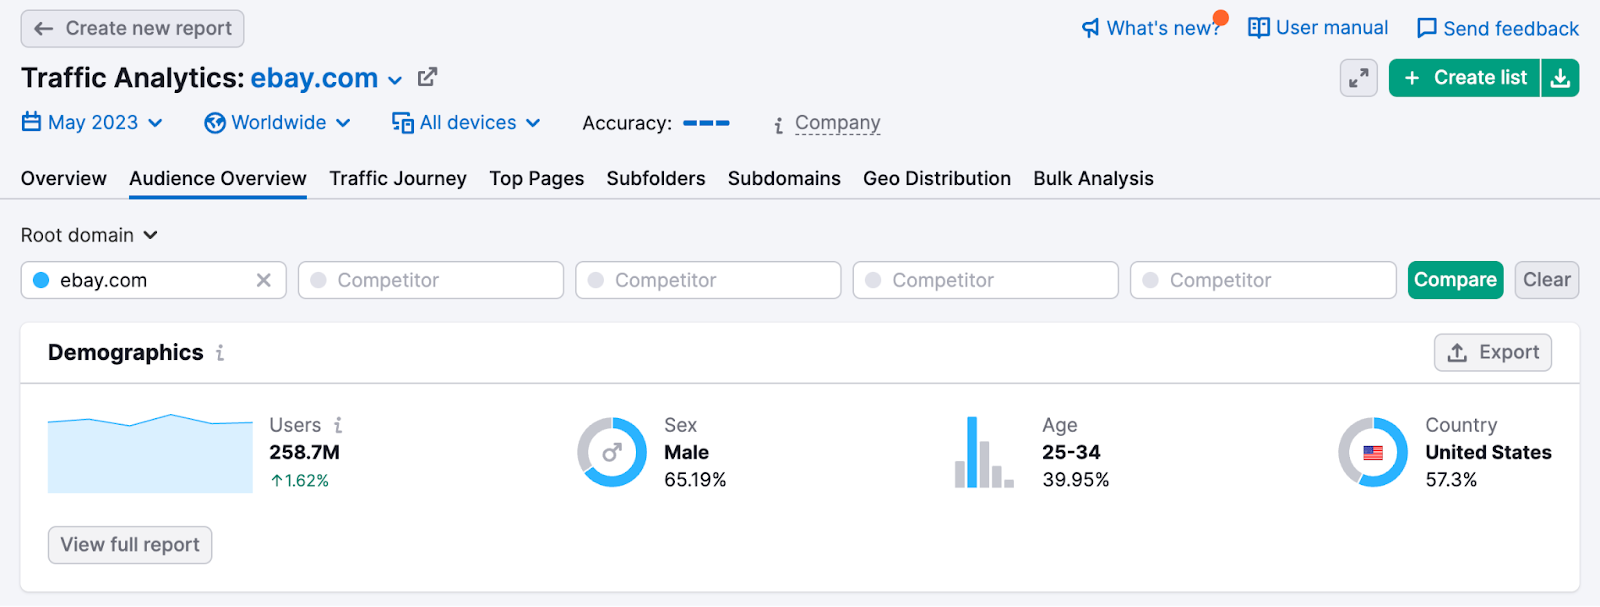This screenshot has height=607, width=1600.
Task: Open the Subfolders tab
Action: pyautogui.click(x=656, y=178)
